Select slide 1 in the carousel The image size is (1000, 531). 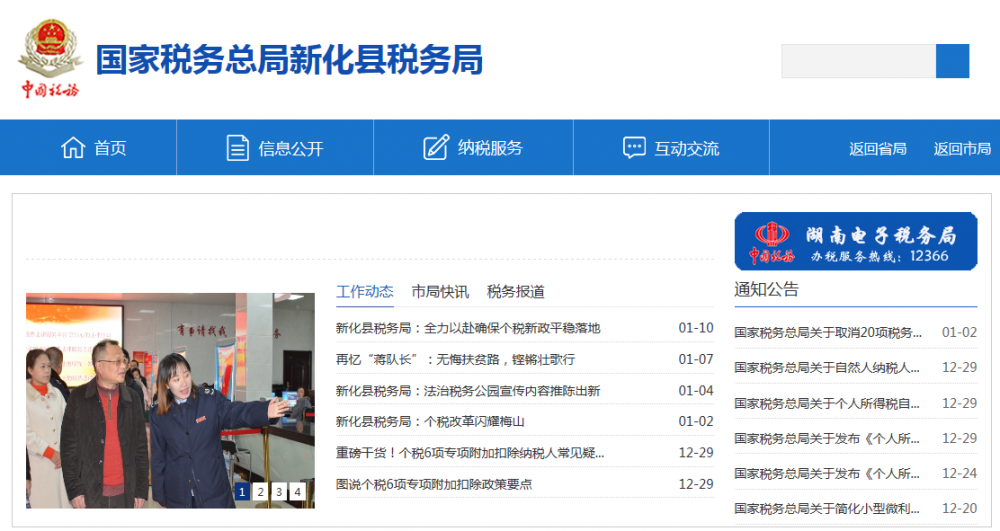click(242, 491)
